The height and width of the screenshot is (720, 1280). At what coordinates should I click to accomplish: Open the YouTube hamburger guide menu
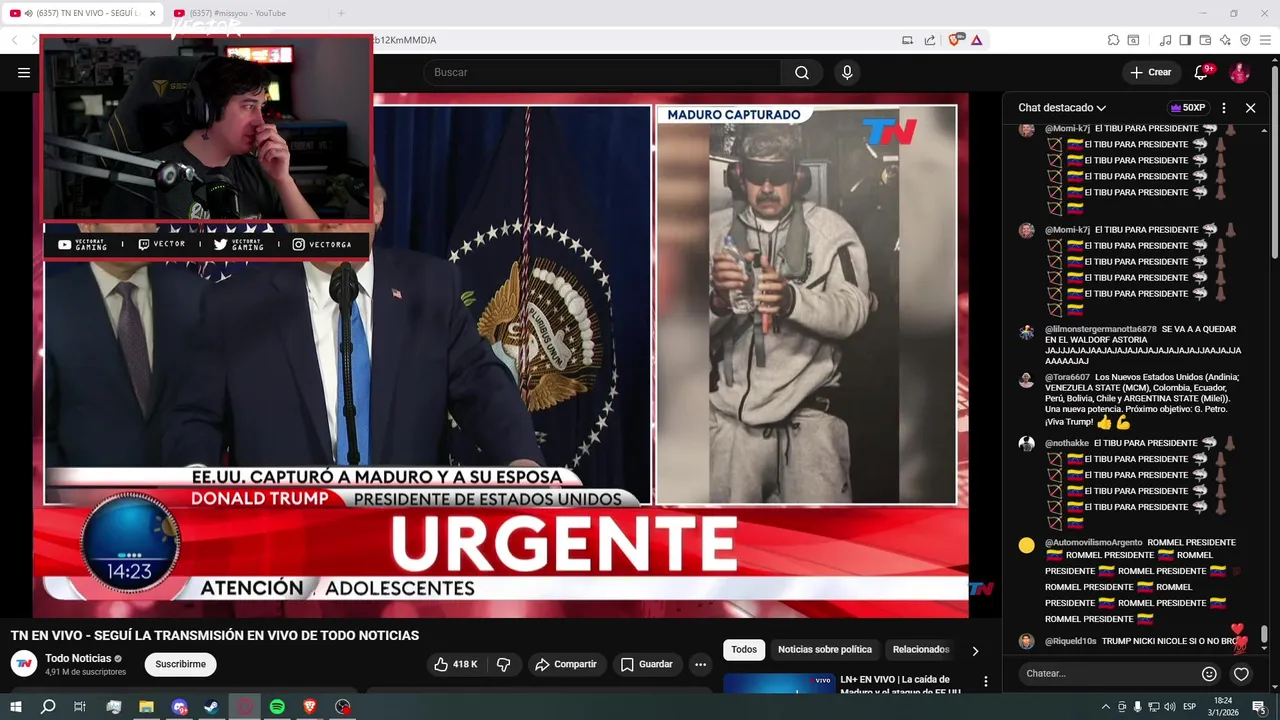23,72
